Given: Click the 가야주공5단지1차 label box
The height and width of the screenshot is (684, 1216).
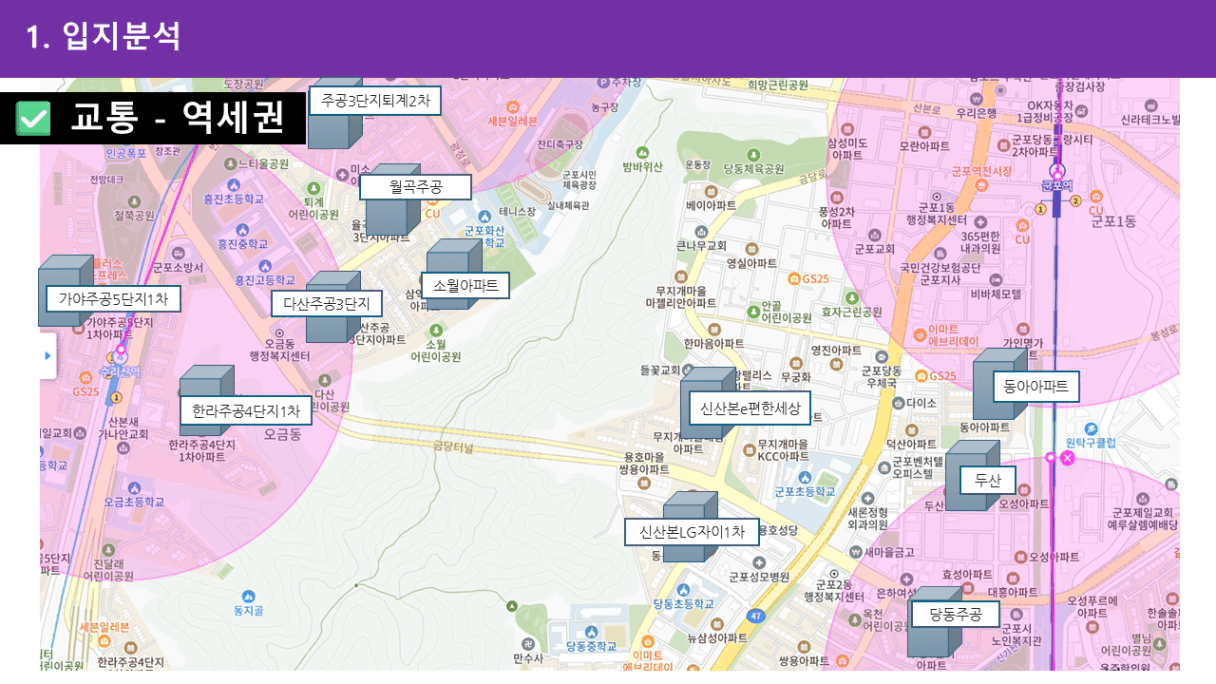Looking at the screenshot, I should (112, 298).
